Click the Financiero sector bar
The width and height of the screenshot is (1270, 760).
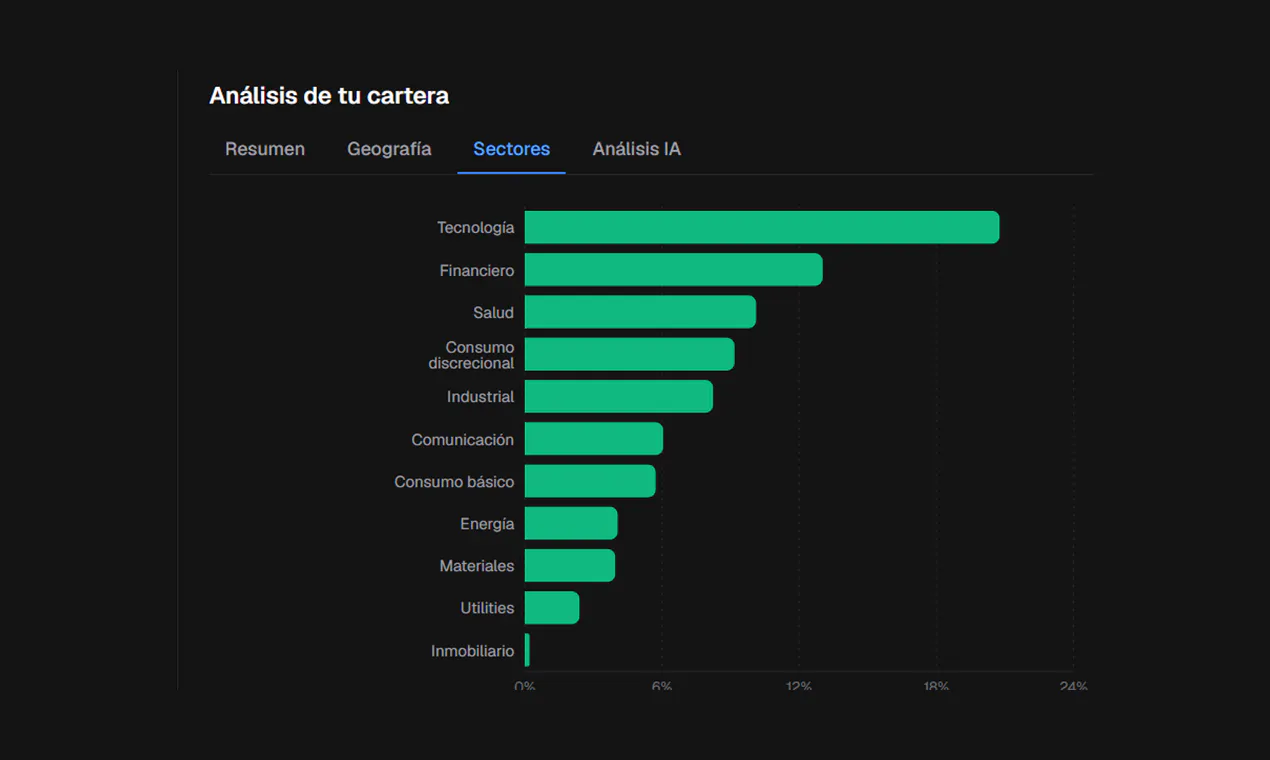(x=674, y=270)
